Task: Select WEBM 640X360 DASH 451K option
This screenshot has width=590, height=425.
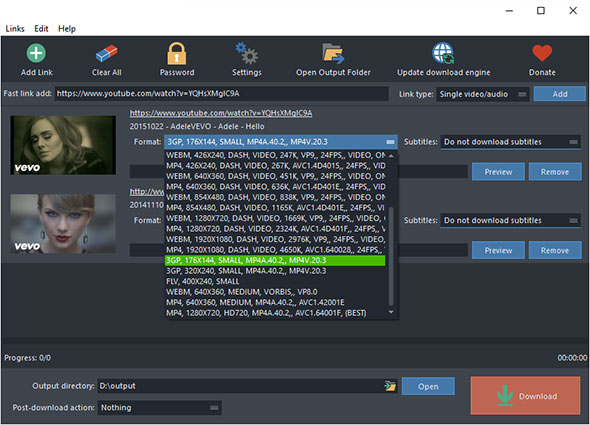Action: (x=275, y=176)
